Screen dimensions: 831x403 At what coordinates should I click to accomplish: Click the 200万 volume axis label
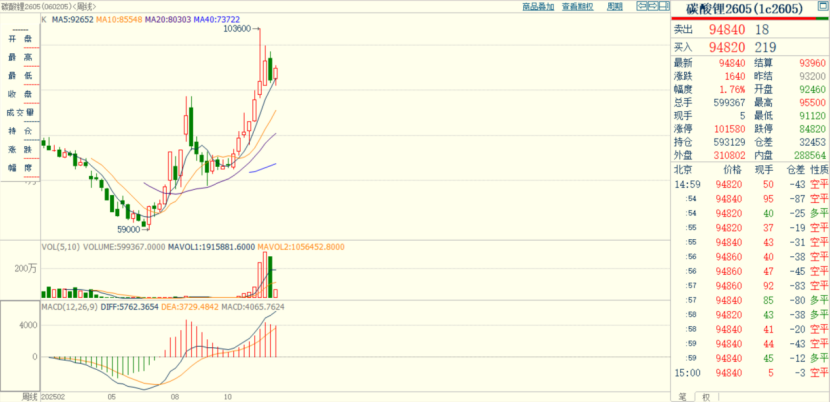[x=25, y=269]
